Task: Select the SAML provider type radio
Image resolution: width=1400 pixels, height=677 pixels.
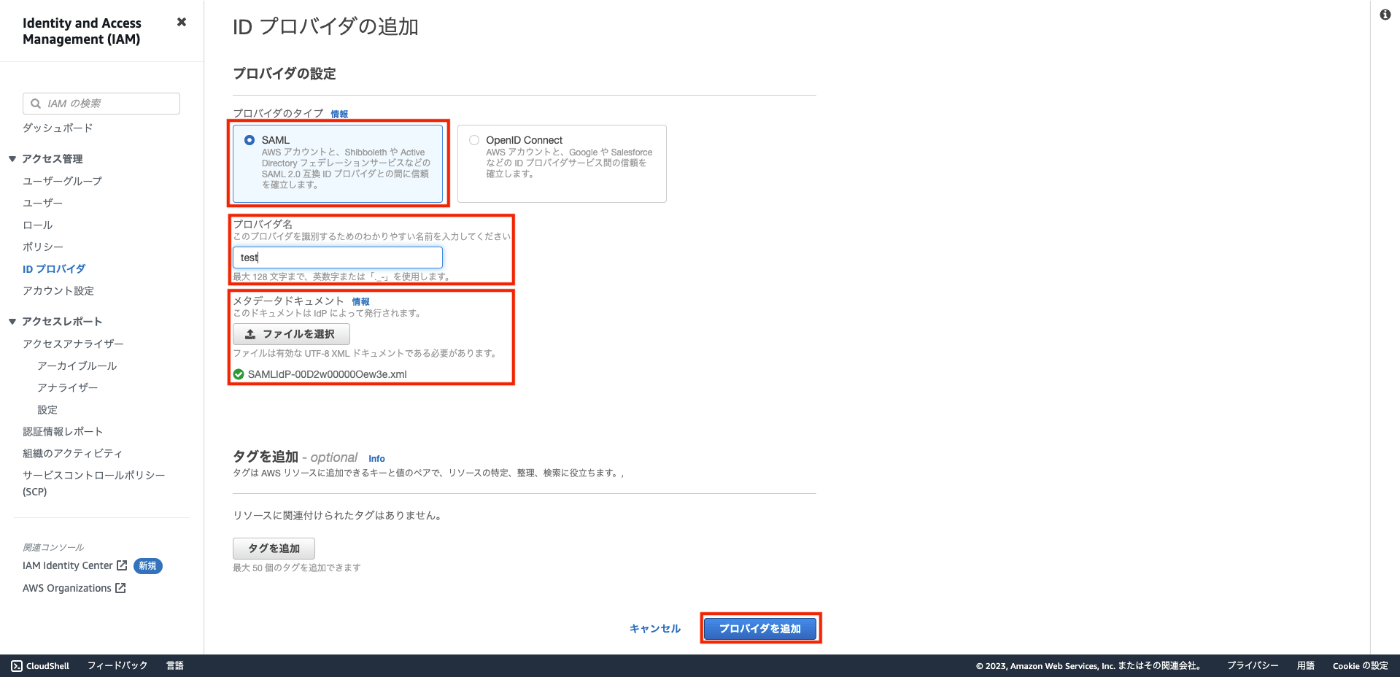Action: coord(249,141)
